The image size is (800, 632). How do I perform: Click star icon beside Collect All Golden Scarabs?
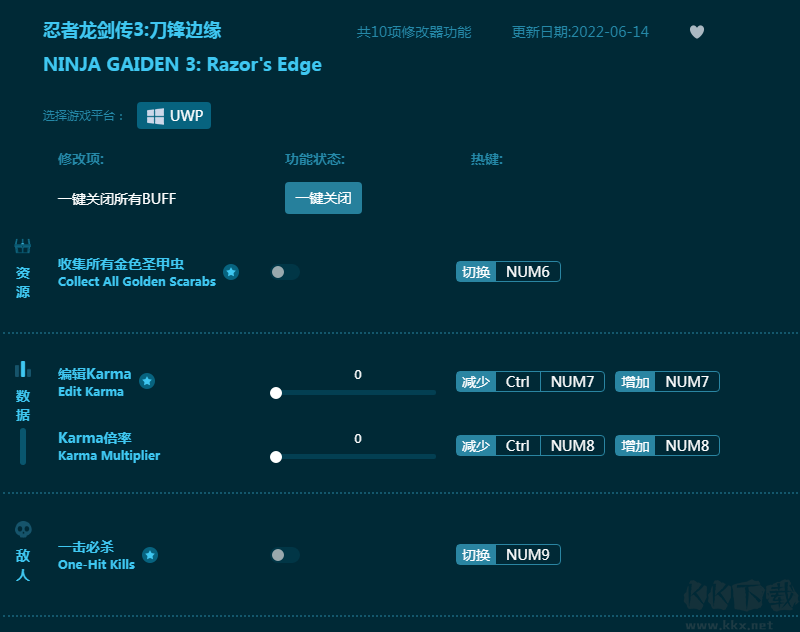[231, 272]
